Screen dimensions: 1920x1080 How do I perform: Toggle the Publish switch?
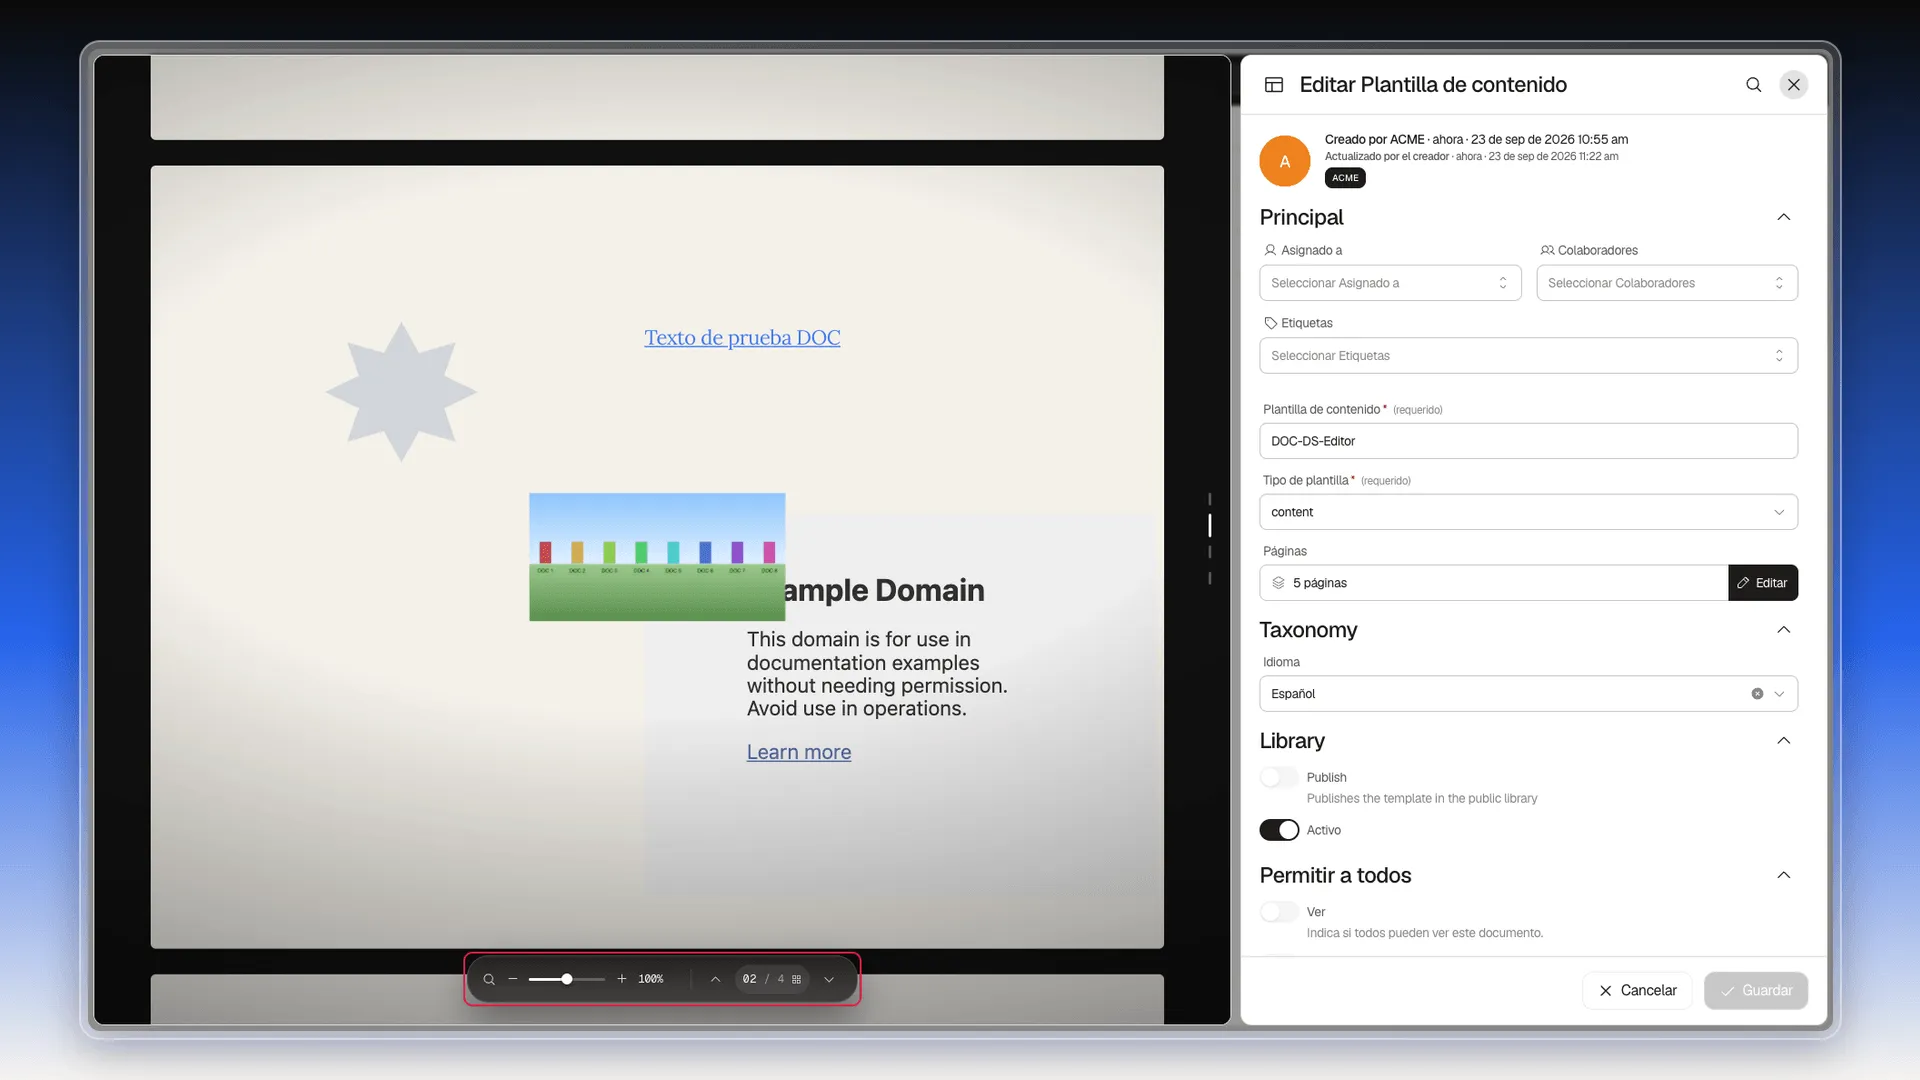(x=1279, y=778)
